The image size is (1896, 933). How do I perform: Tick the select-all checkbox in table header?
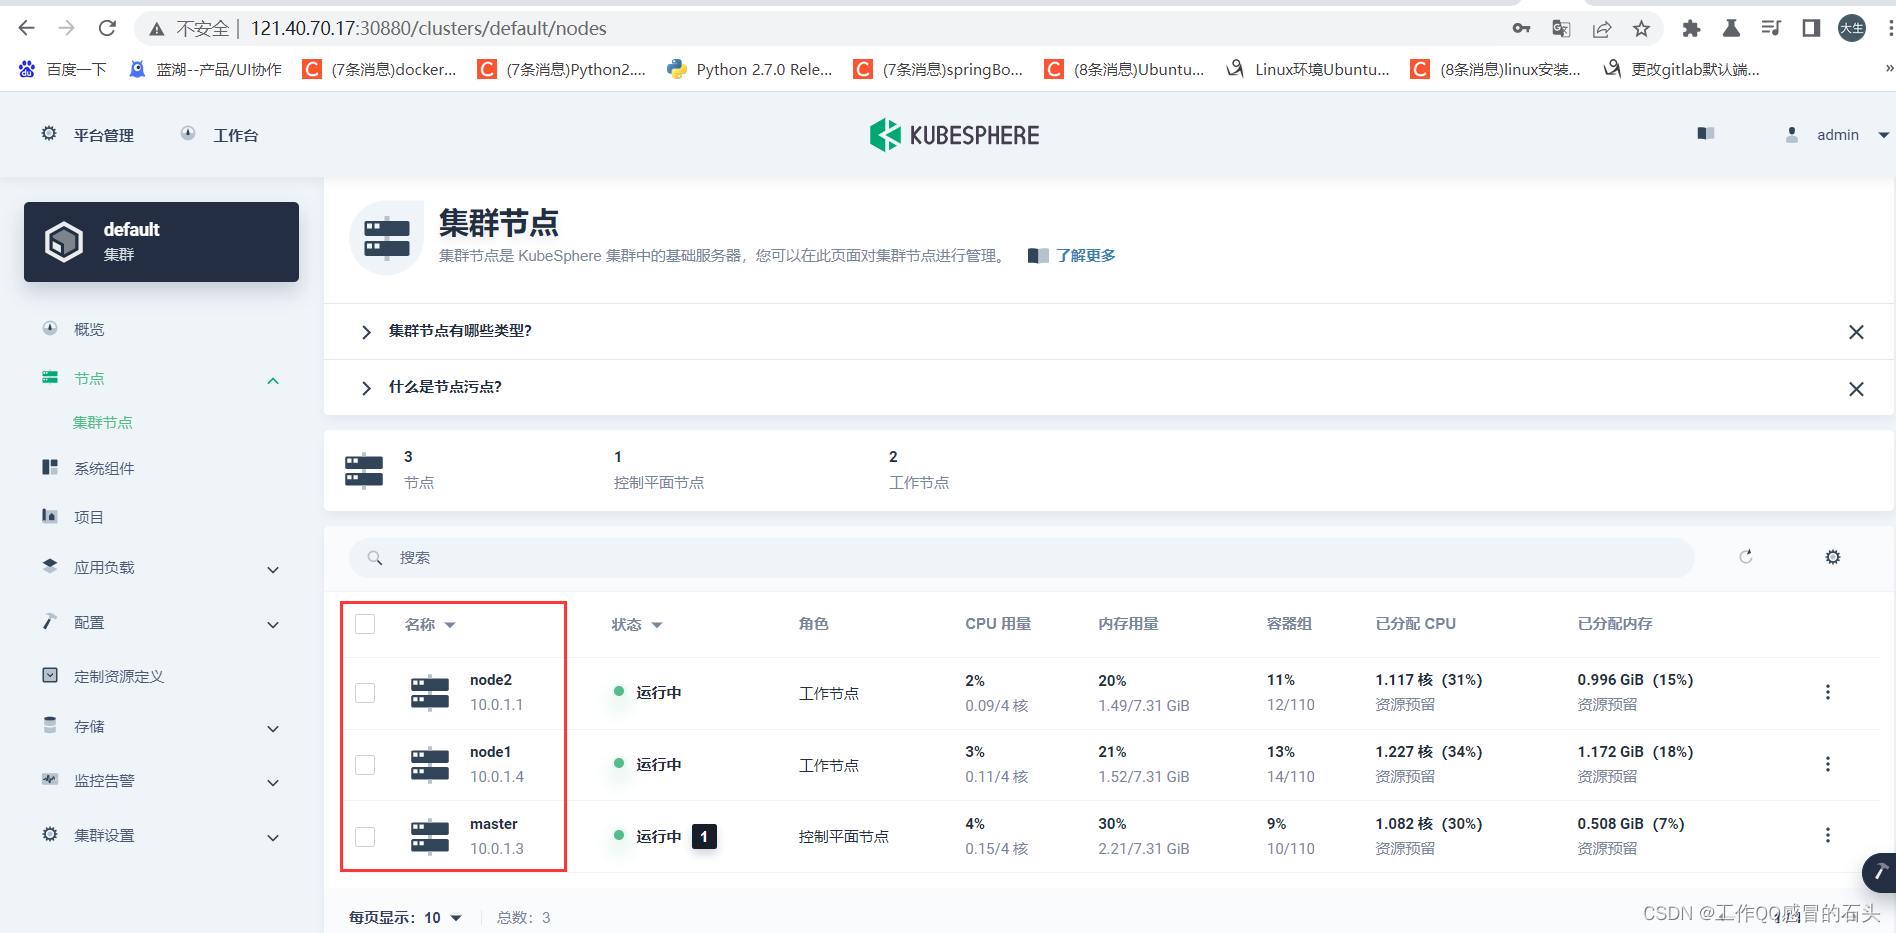365,624
